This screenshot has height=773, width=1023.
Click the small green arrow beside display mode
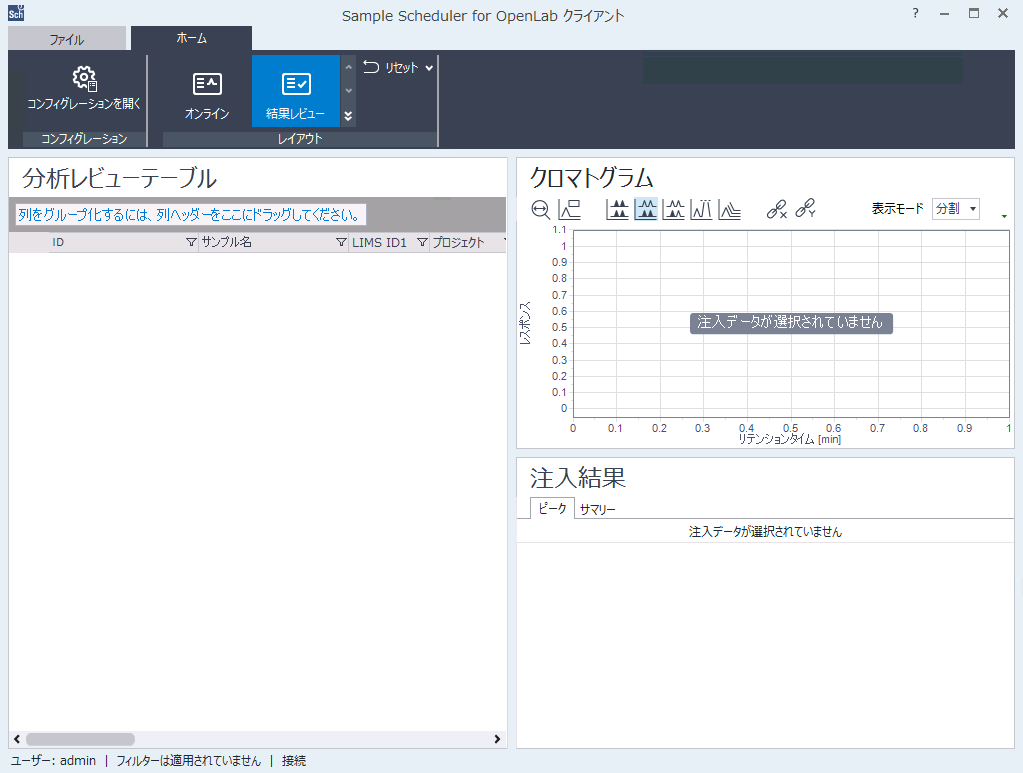tap(1004, 216)
